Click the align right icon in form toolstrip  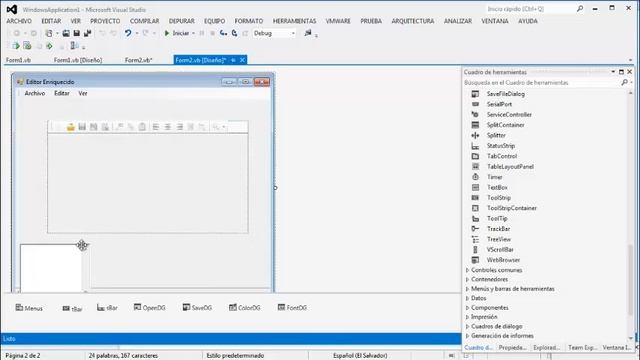180,127
